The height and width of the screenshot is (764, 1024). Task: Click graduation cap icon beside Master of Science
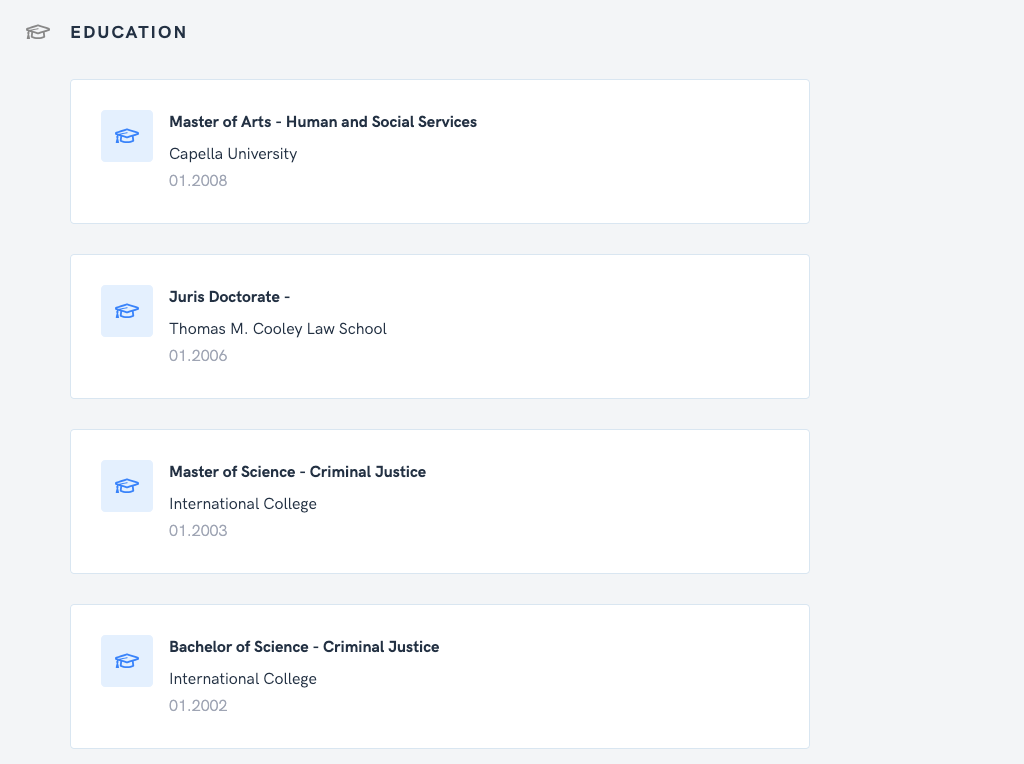pyautogui.click(x=127, y=486)
